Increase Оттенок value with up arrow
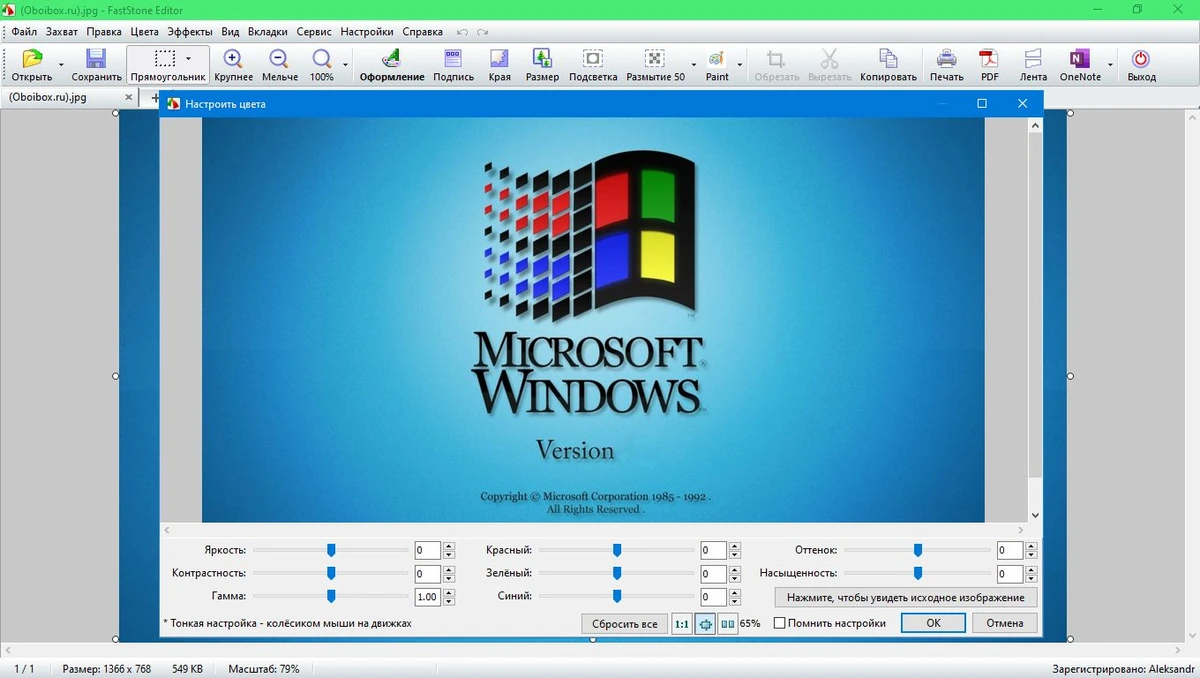Screen dimensions: 1200x678 coord(1031,546)
